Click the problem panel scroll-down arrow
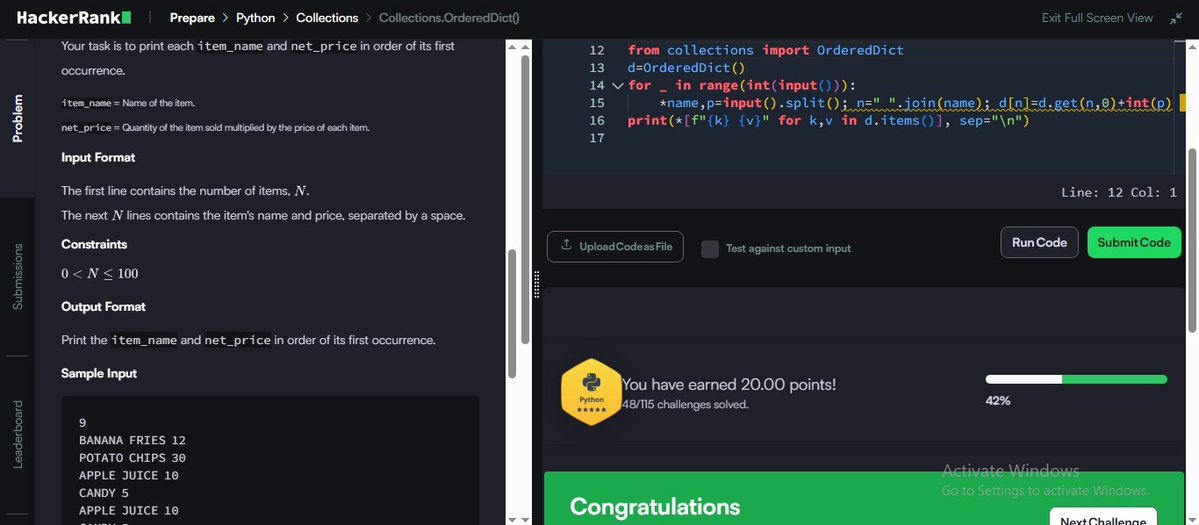The width and height of the screenshot is (1199, 525). tap(512, 519)
